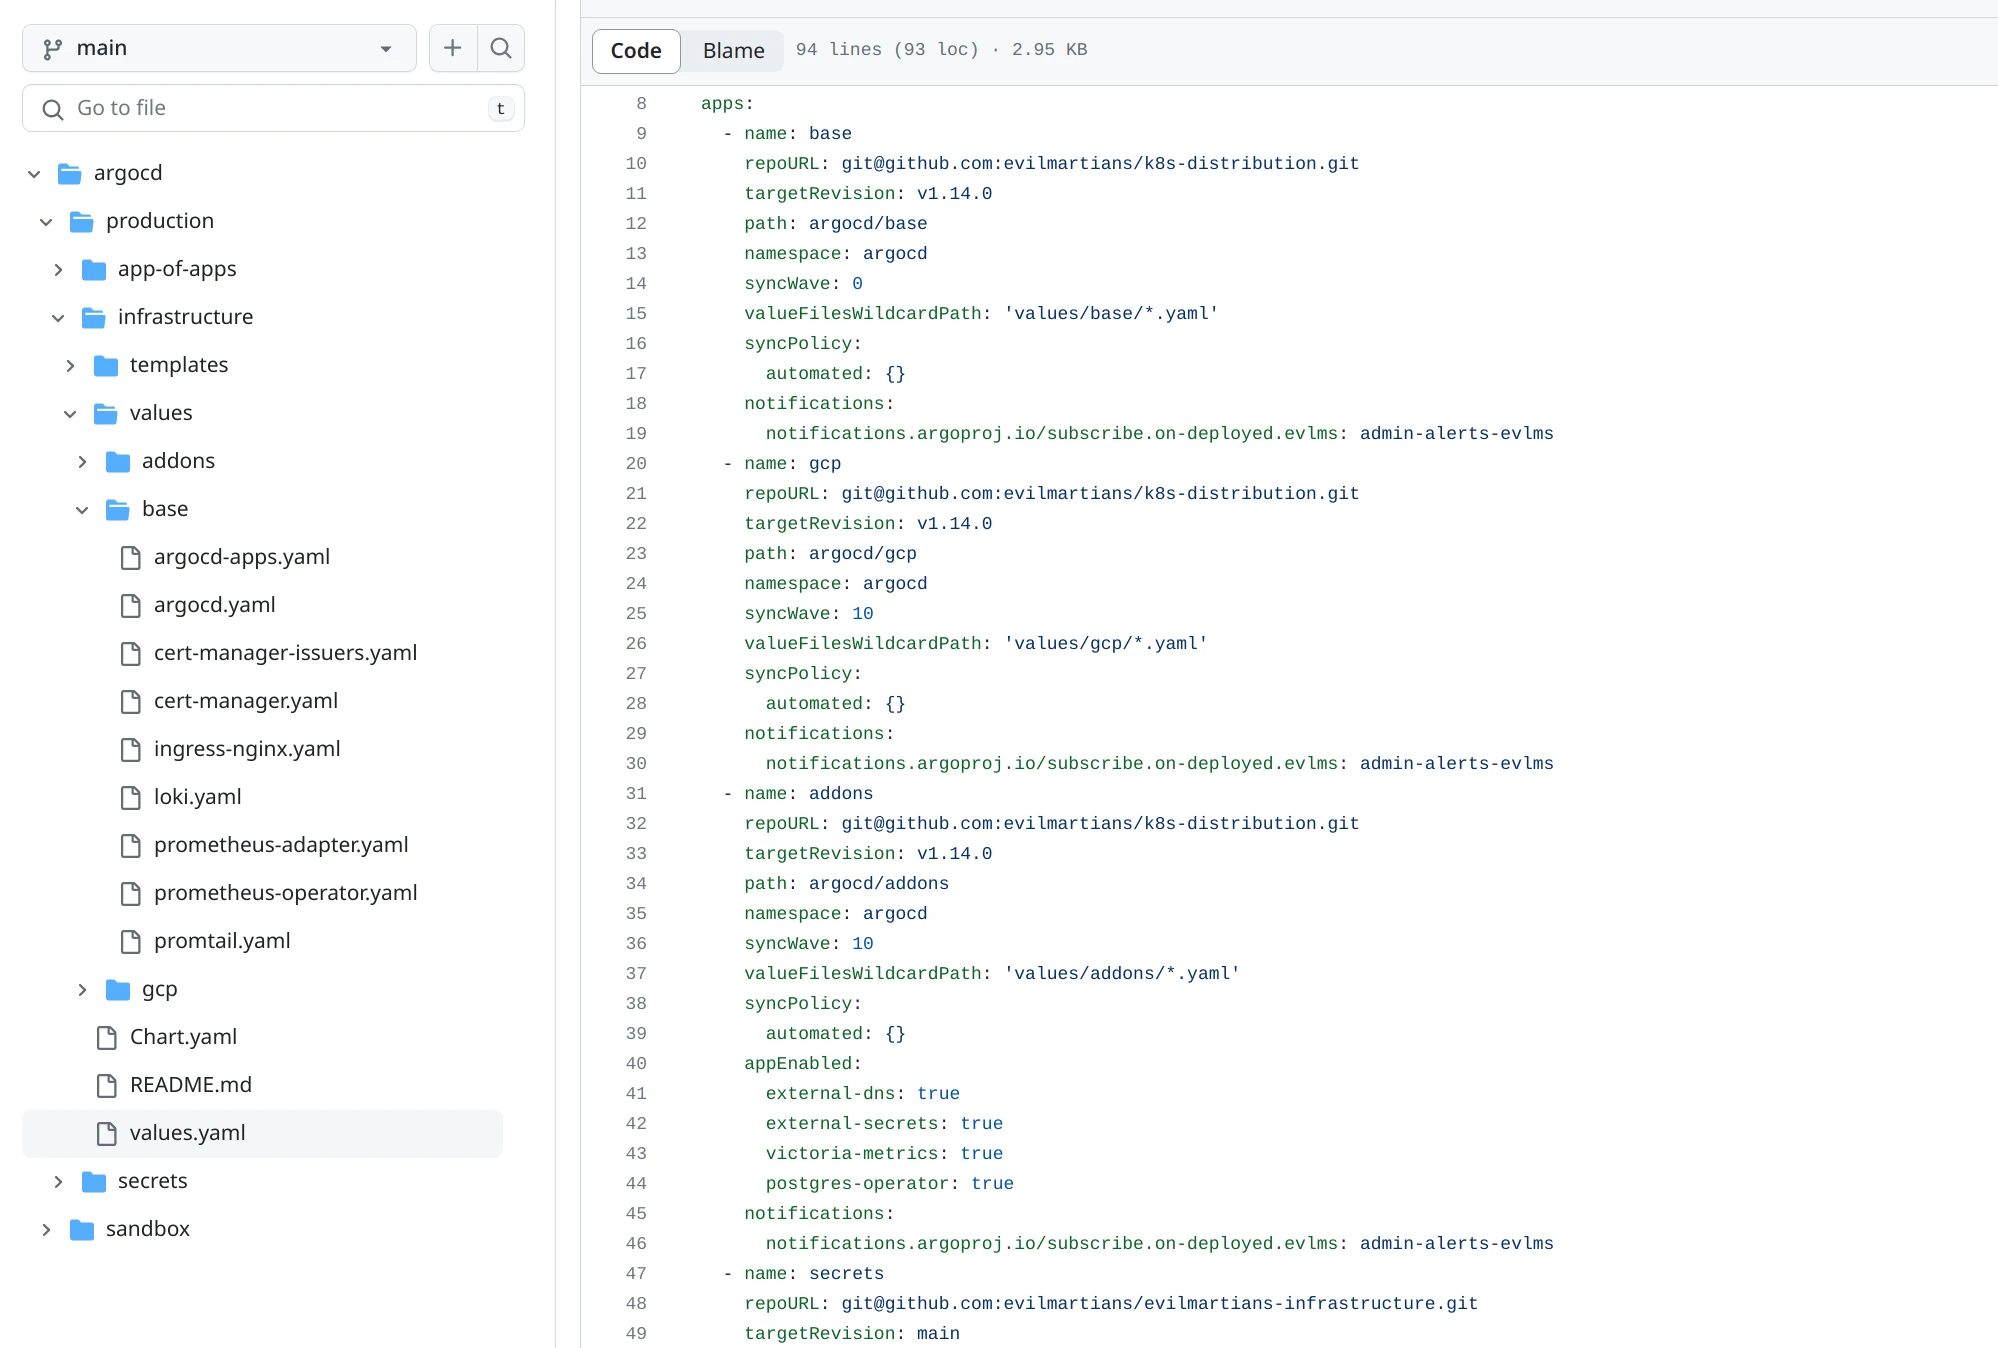Click line number 31
The height and width of the screenshot is (1348, 1998).
(x=636, y=794)
